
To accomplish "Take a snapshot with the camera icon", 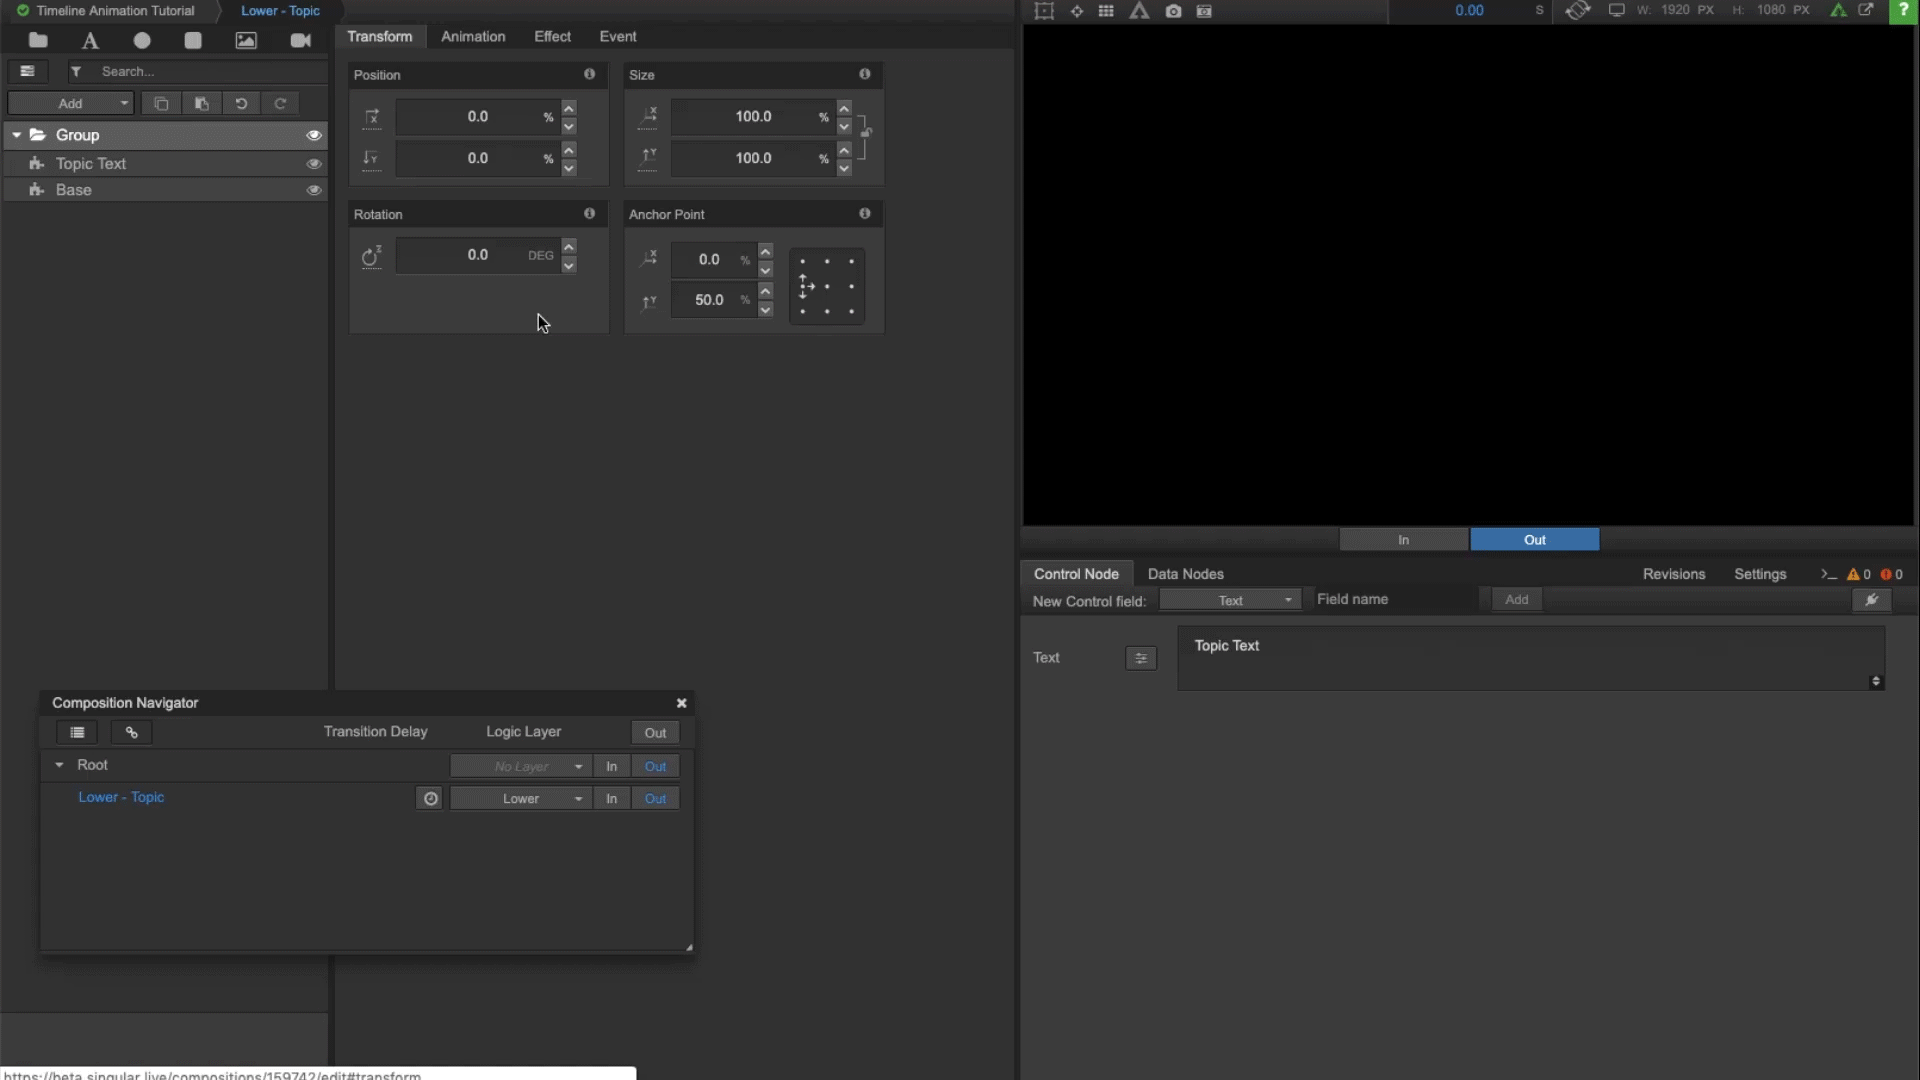I will (x=1173, y=11).
